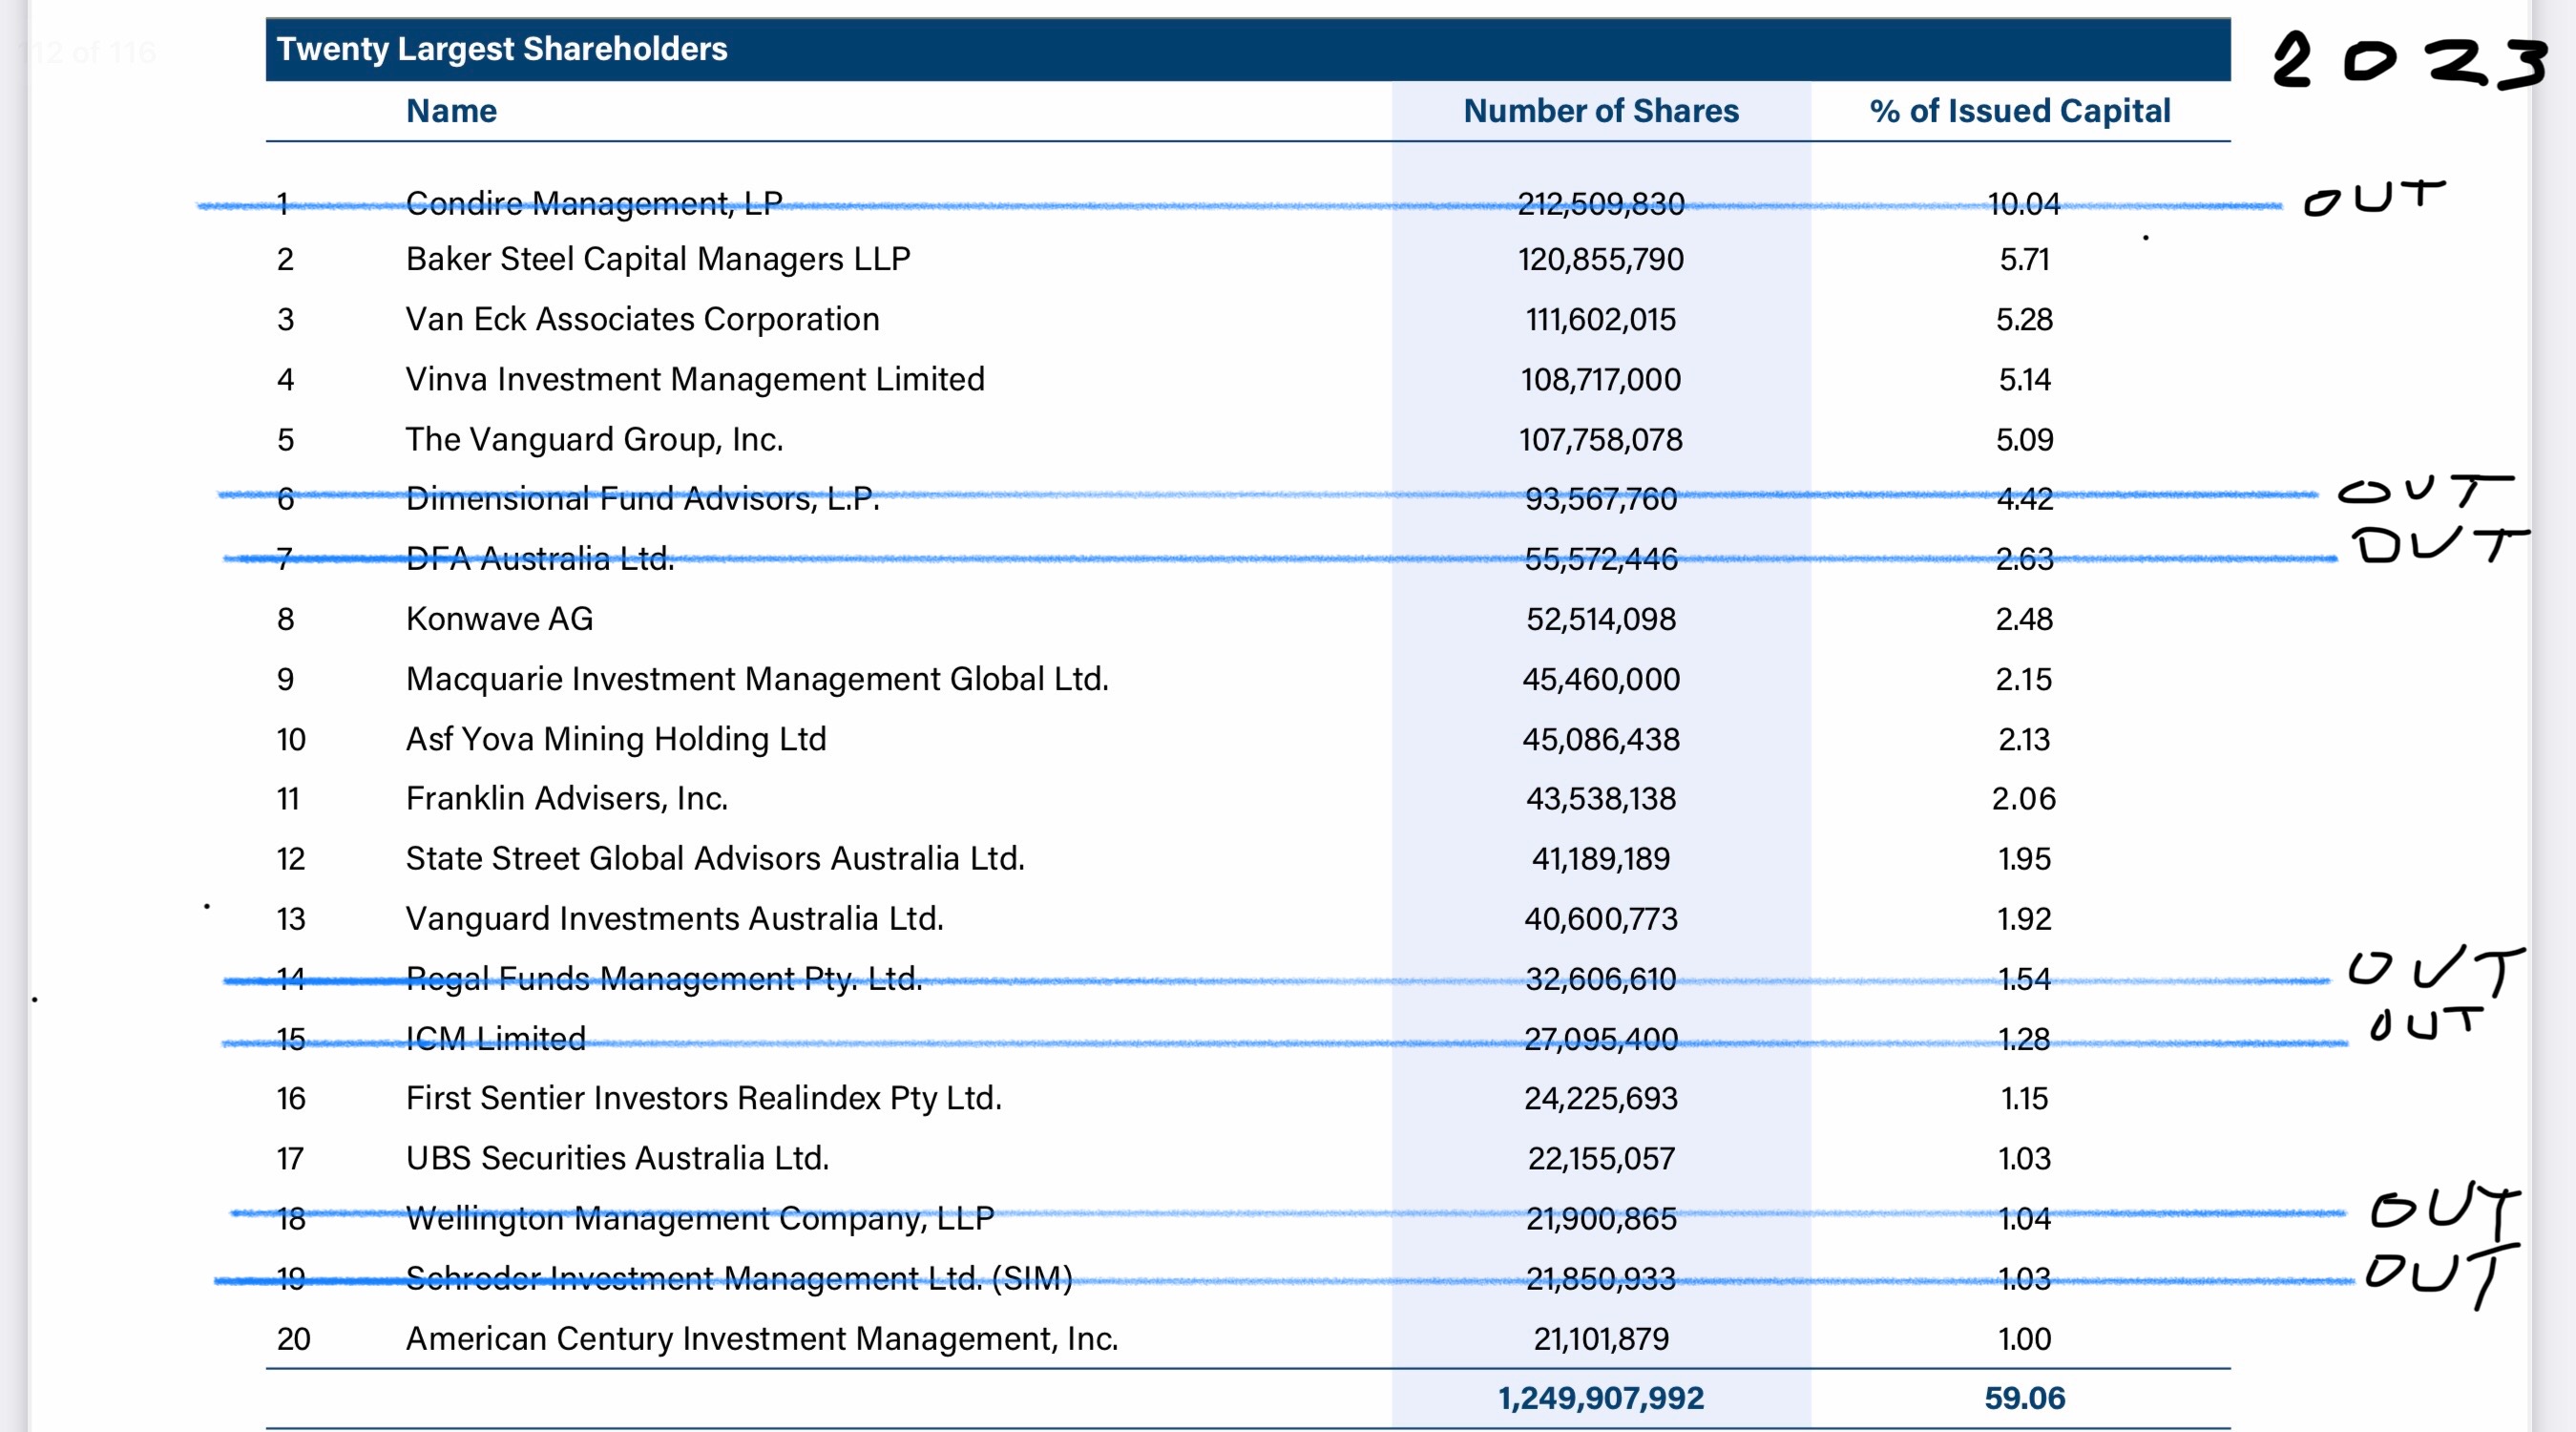This screenshot has height=1432, width=2576.
Task: Click the 'Twenty Largest Shareholders' table heading
Action: [x=502, y=49]
